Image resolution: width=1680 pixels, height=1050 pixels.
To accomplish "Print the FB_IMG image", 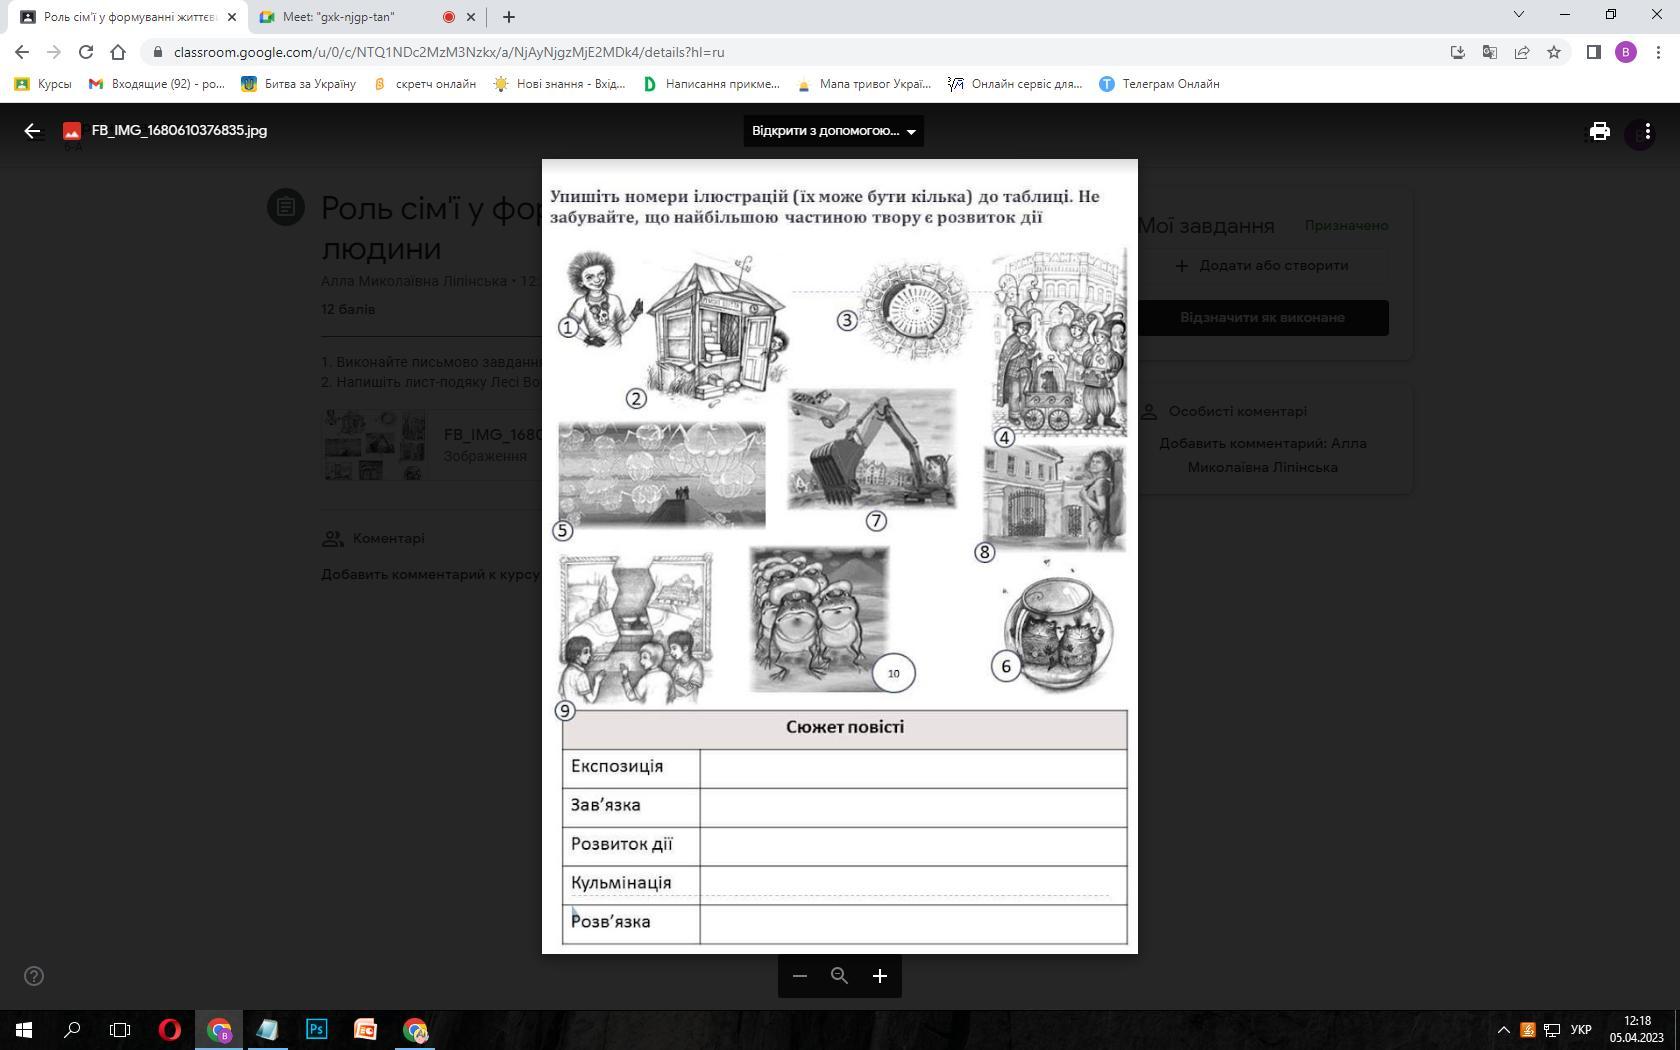I will (x=1599, y=131).
